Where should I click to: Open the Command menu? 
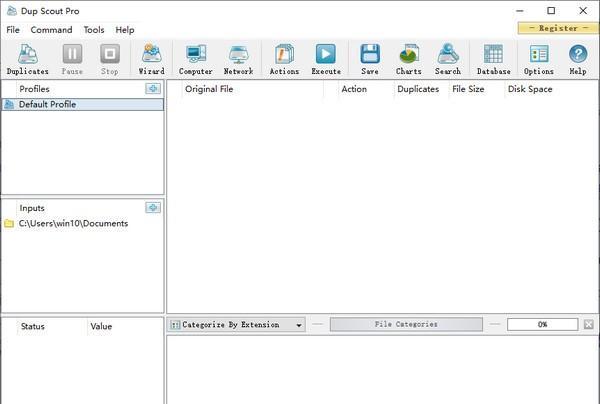51,30
